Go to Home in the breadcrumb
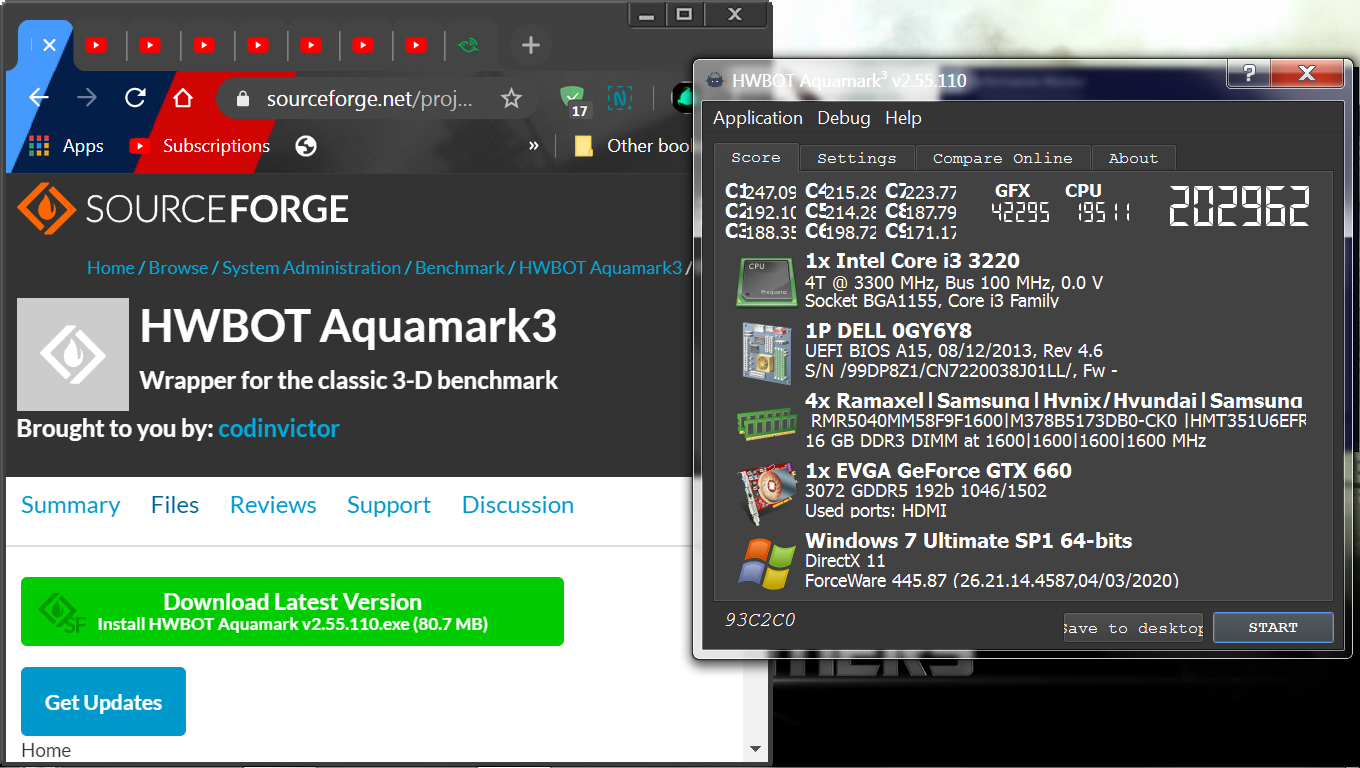Image resolution: width=1360 pixels, height=768 pixels. click(x=110, y=268)
